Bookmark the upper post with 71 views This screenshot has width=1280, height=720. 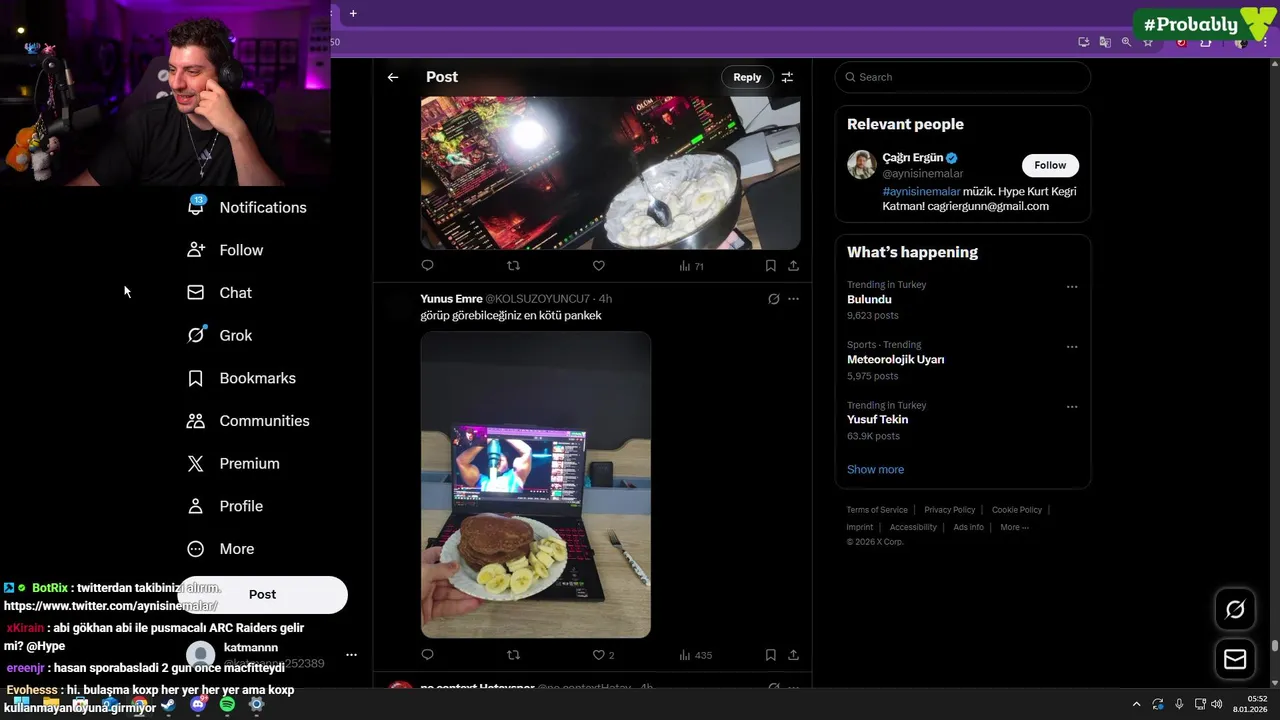(x=770, y=265)
